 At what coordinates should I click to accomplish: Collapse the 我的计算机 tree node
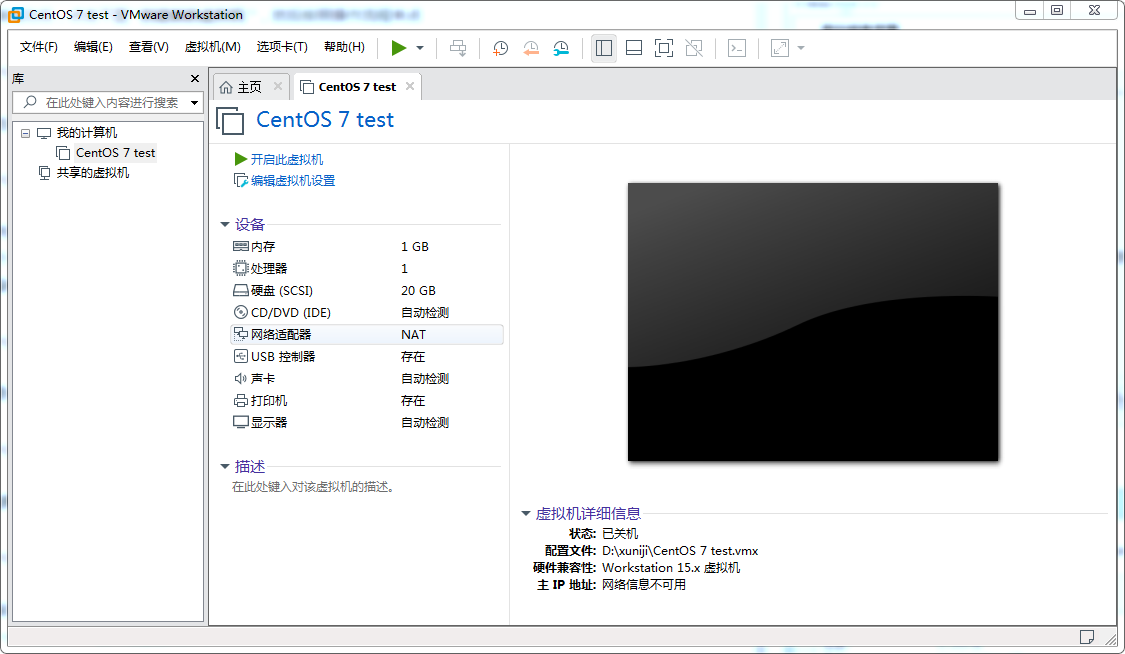pos(26,133)
